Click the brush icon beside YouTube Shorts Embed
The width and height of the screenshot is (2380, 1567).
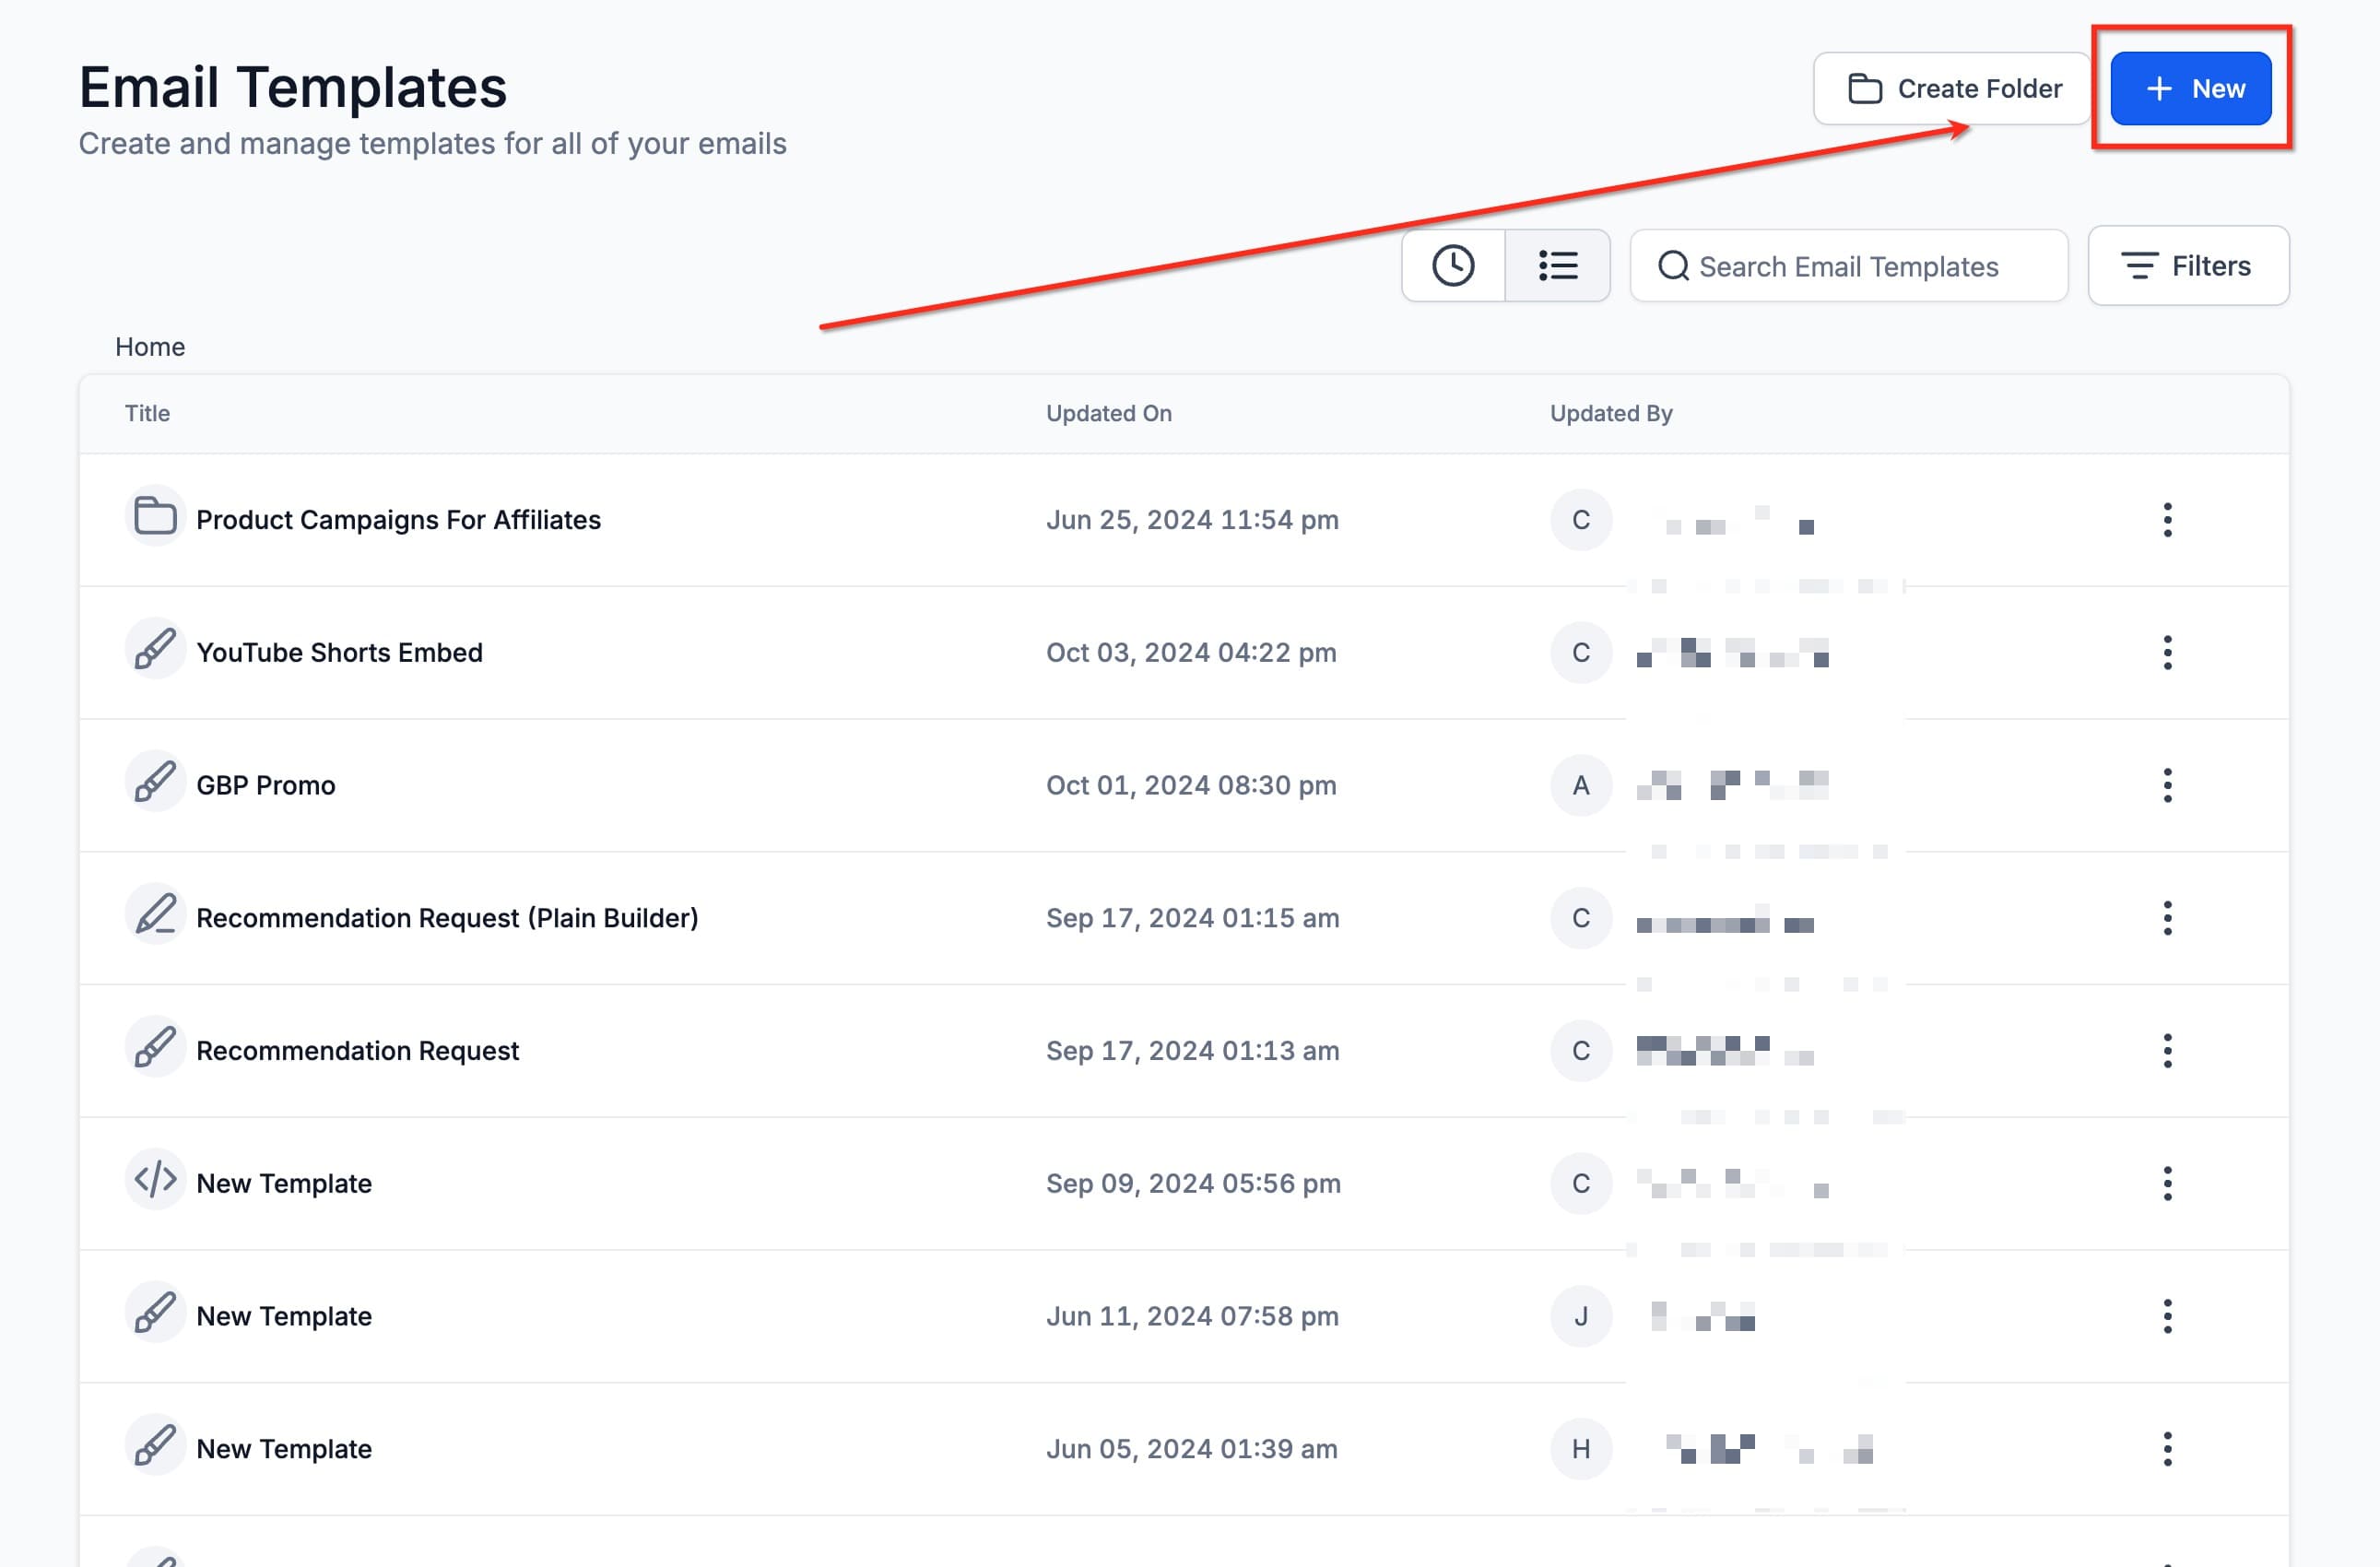coord(155,652)
